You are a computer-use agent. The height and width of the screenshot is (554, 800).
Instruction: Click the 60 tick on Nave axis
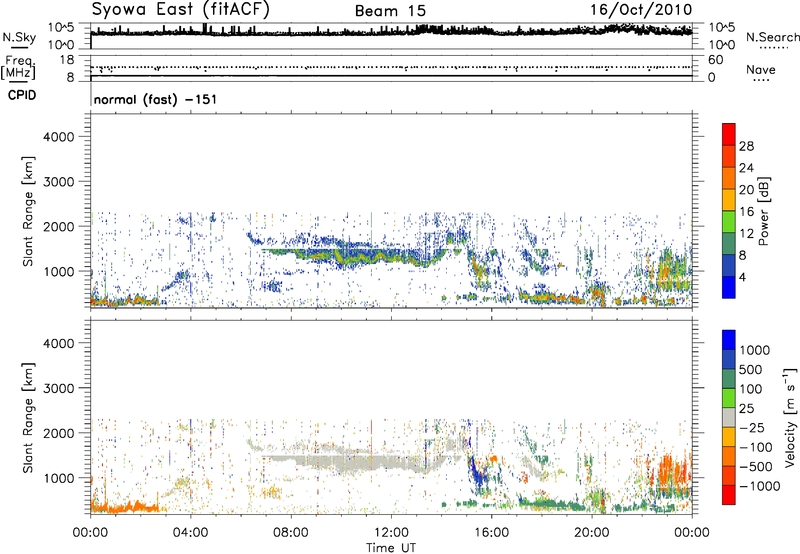(x=715, y=60)
